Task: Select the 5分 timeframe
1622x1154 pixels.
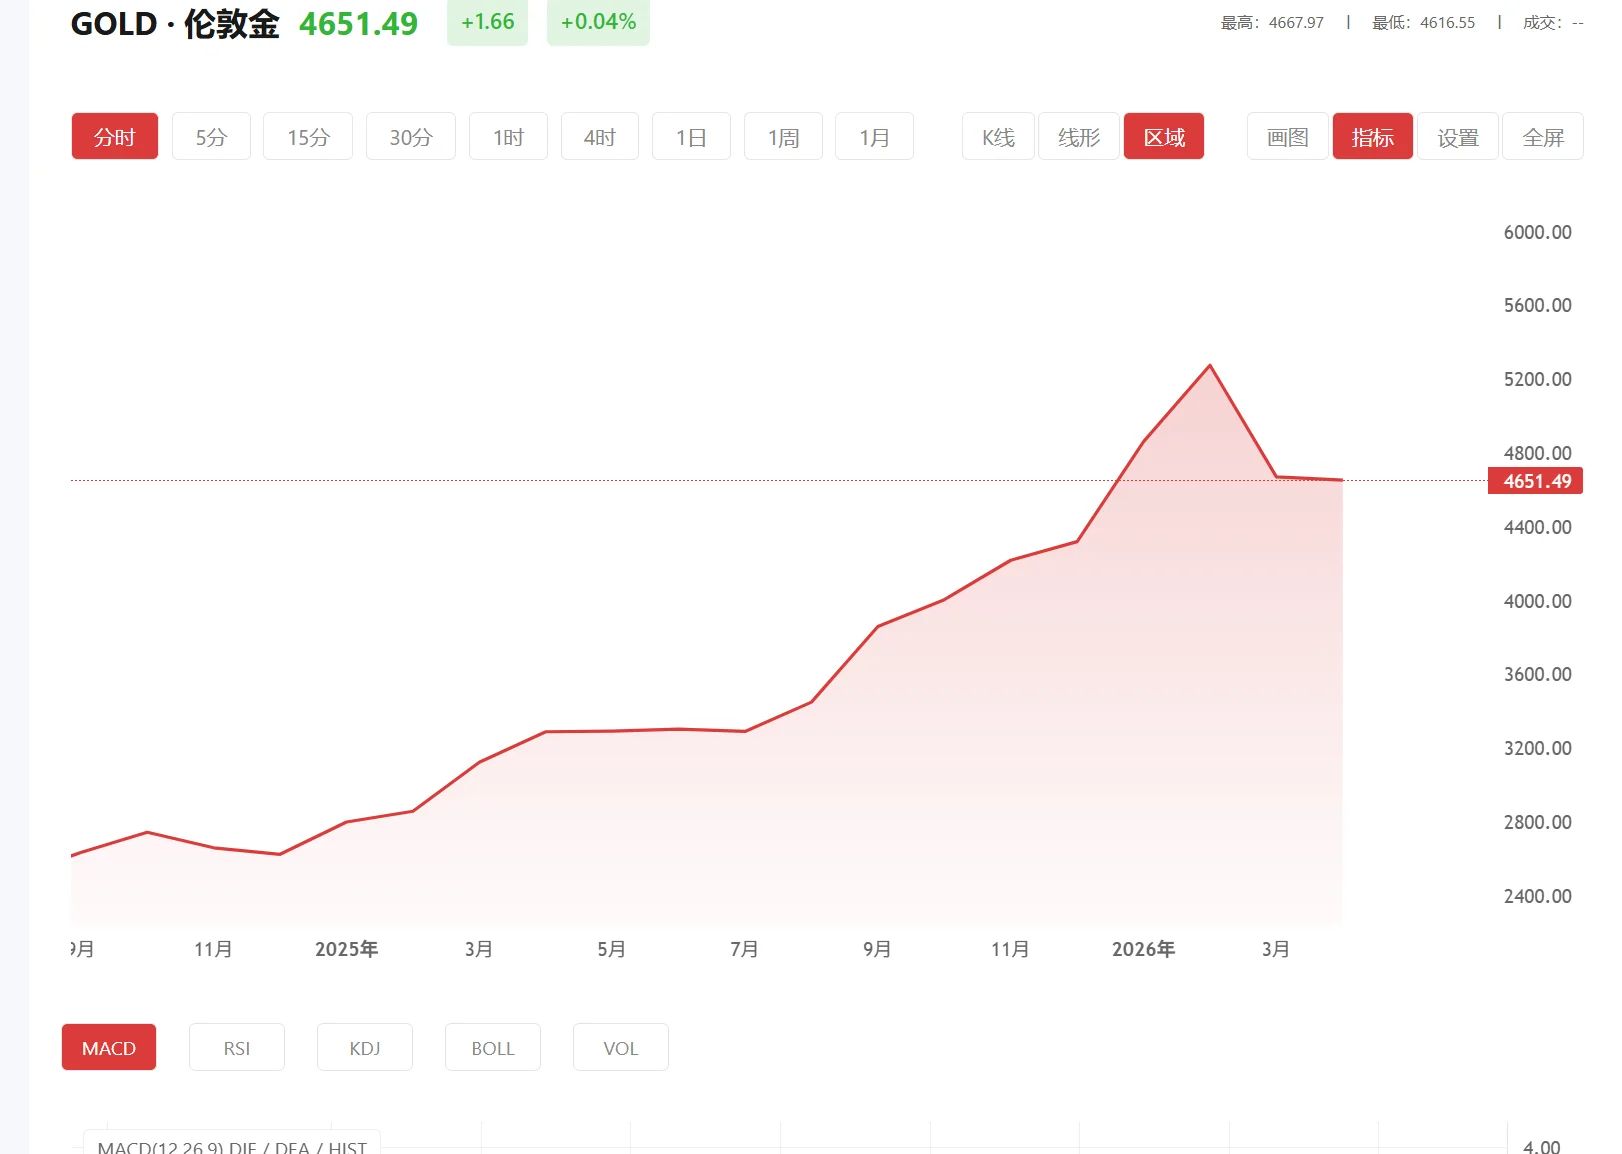Action: pos(211,136)
